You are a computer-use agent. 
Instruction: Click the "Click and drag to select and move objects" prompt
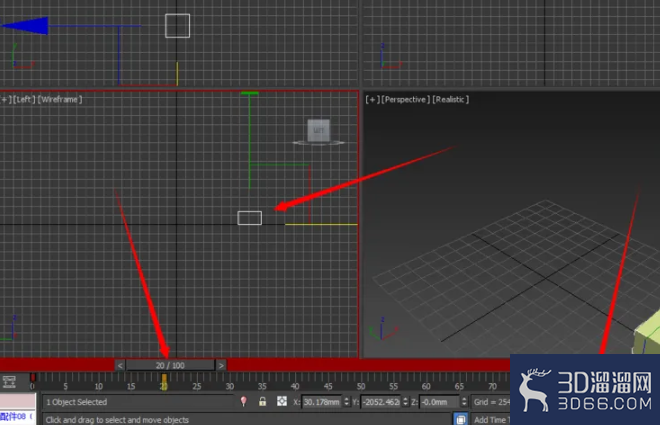[117, 420]
